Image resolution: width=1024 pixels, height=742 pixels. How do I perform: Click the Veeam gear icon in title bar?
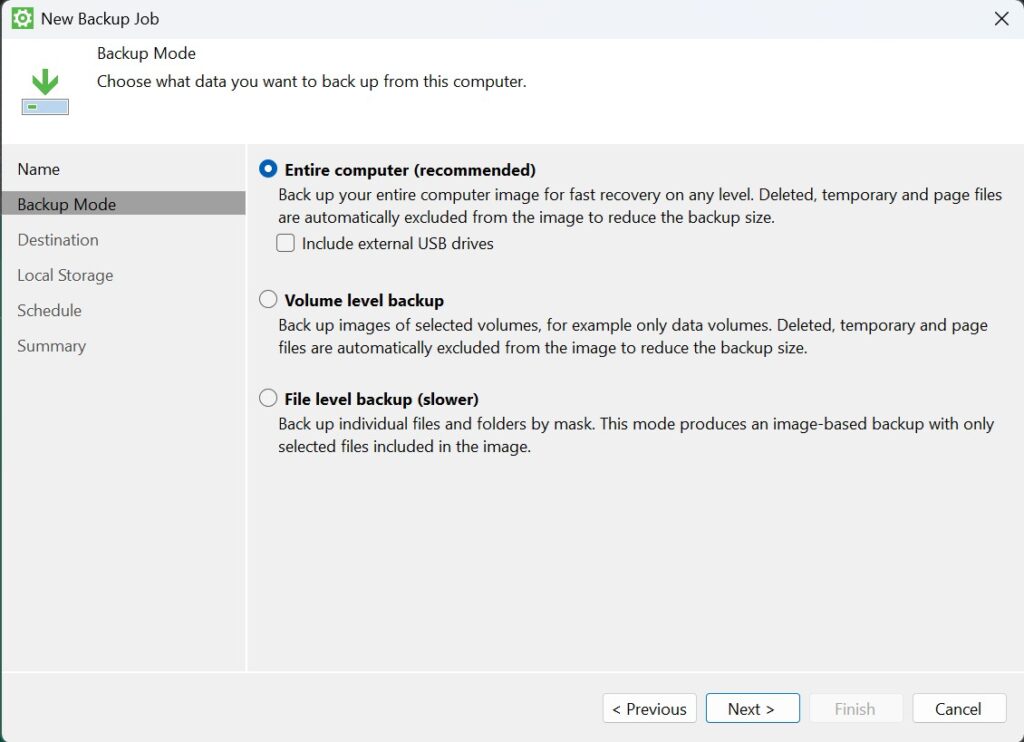(22, 18)
